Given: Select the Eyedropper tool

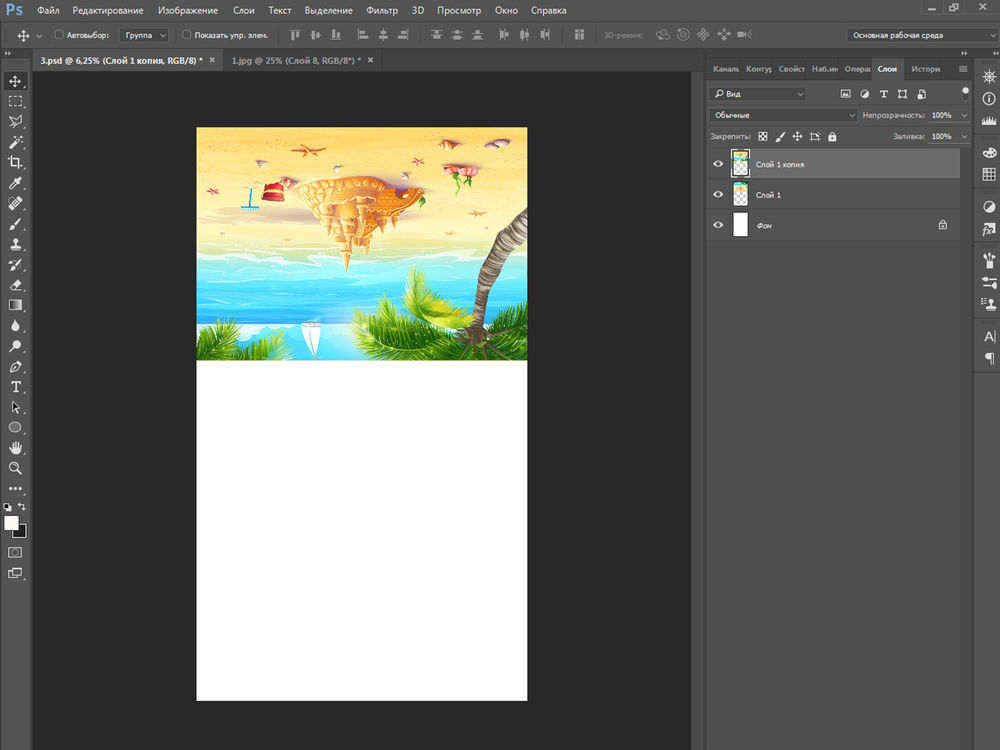Looking at the screenshot, I should (x=15, y=183).
